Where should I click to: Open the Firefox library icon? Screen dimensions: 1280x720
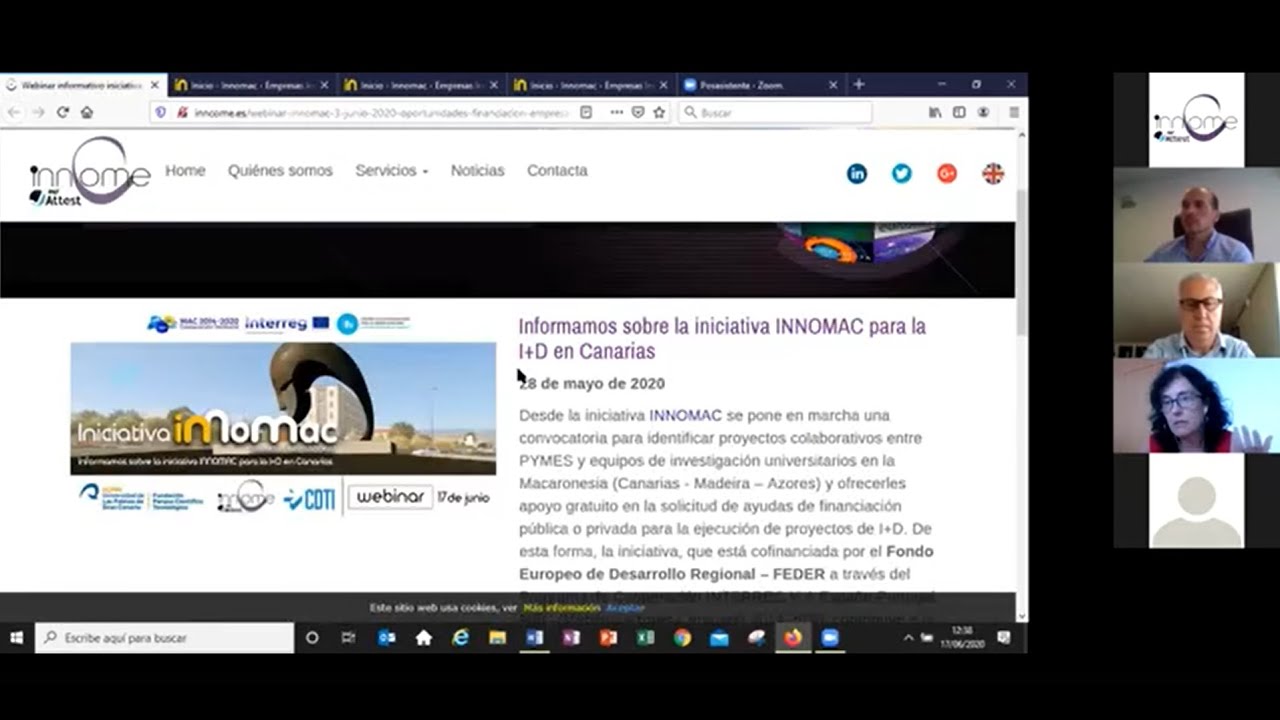click(x=935, y=112)
